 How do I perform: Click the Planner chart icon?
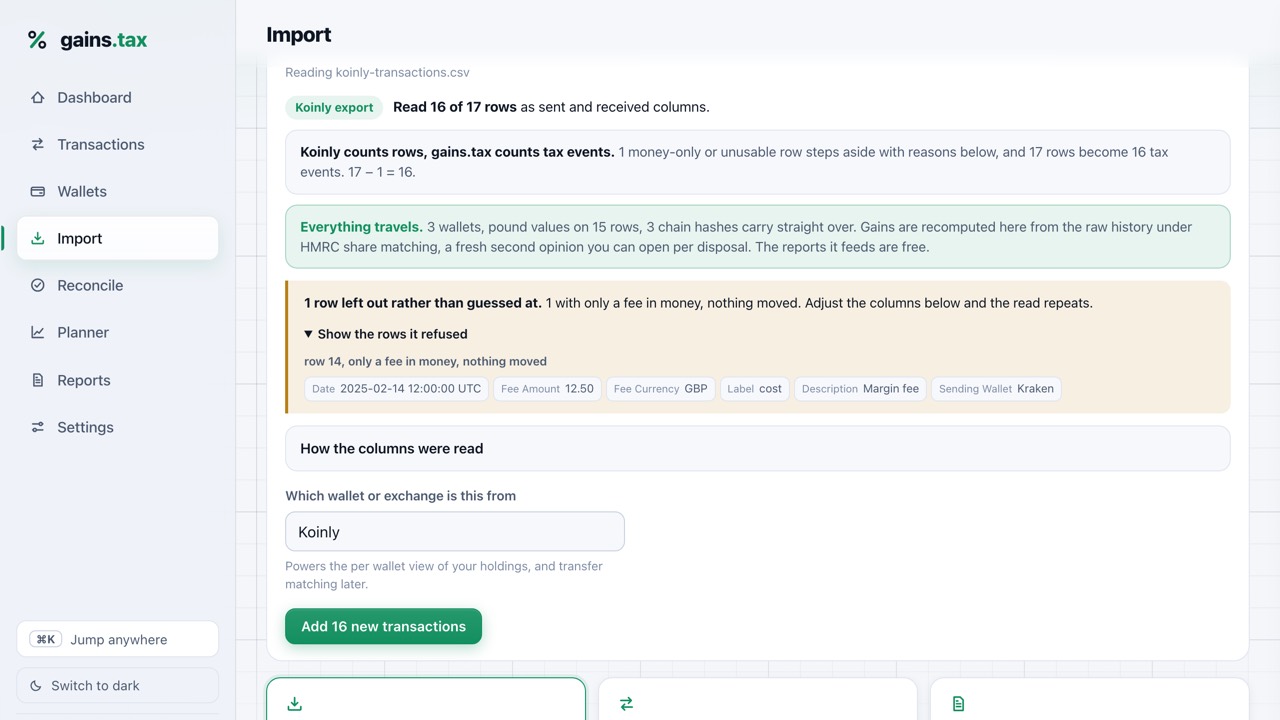[38, 332]
